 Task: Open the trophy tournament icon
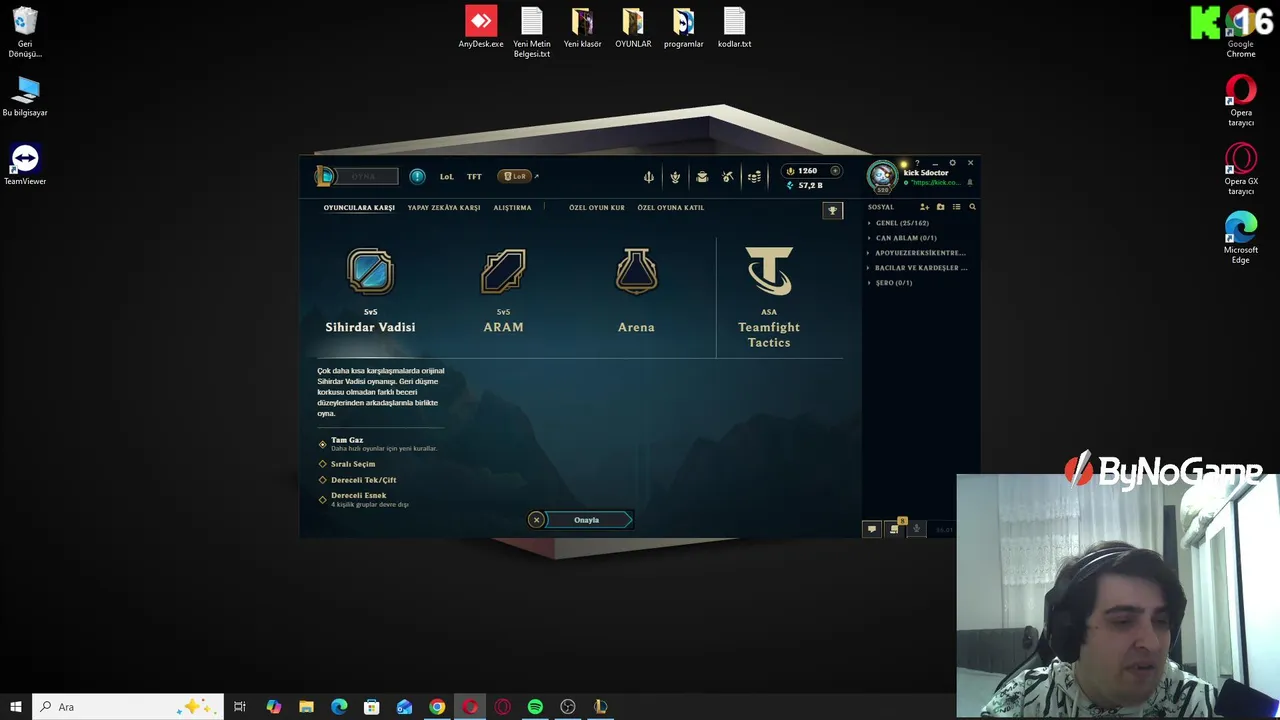pos(832,210)
